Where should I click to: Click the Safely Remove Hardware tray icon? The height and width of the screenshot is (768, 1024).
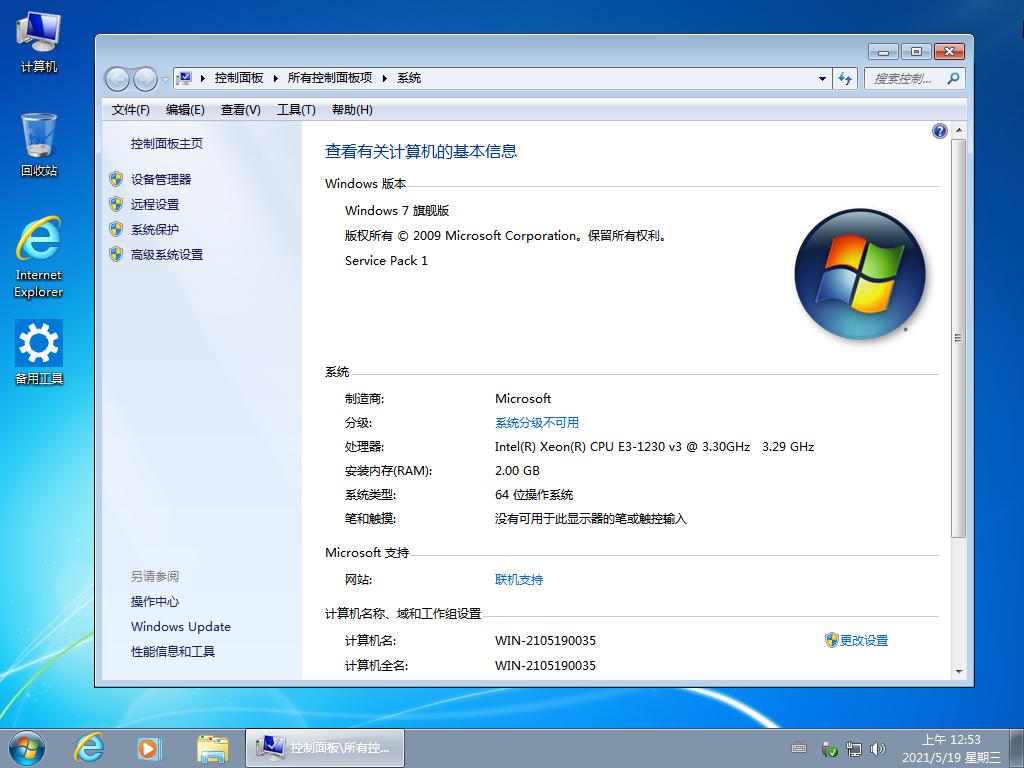coord(829,749)
